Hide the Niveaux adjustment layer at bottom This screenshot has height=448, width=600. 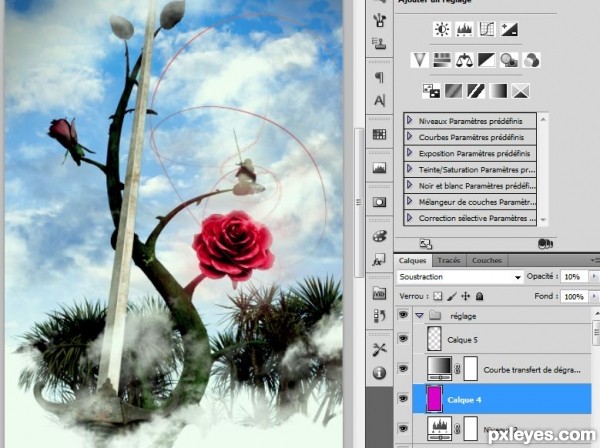[x=403, y=428]
